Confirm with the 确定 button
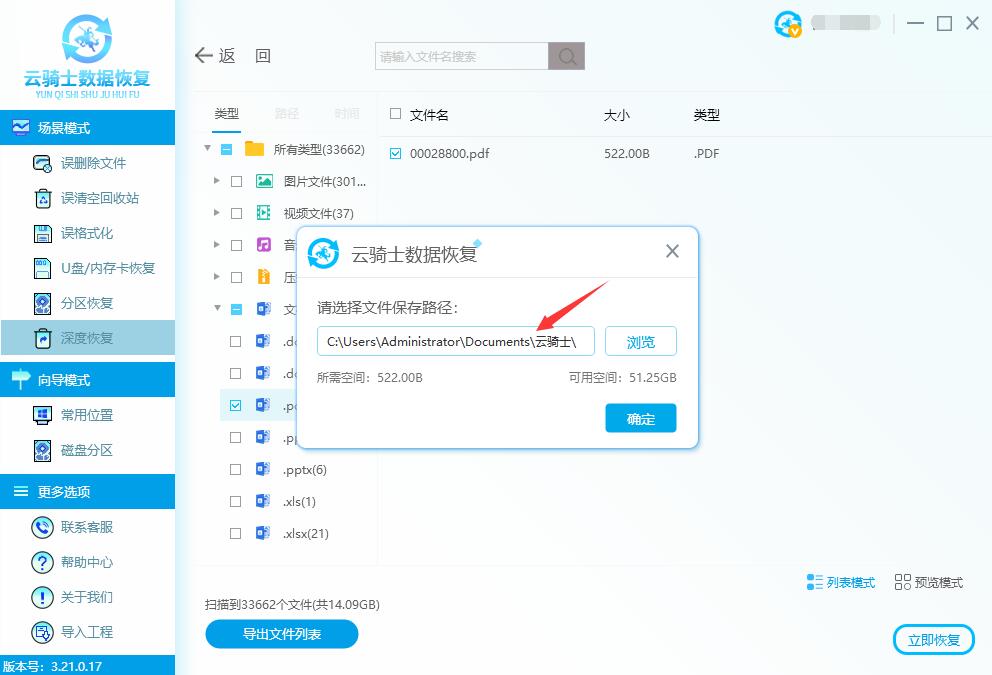992x675 pixels. pos(641,418)
